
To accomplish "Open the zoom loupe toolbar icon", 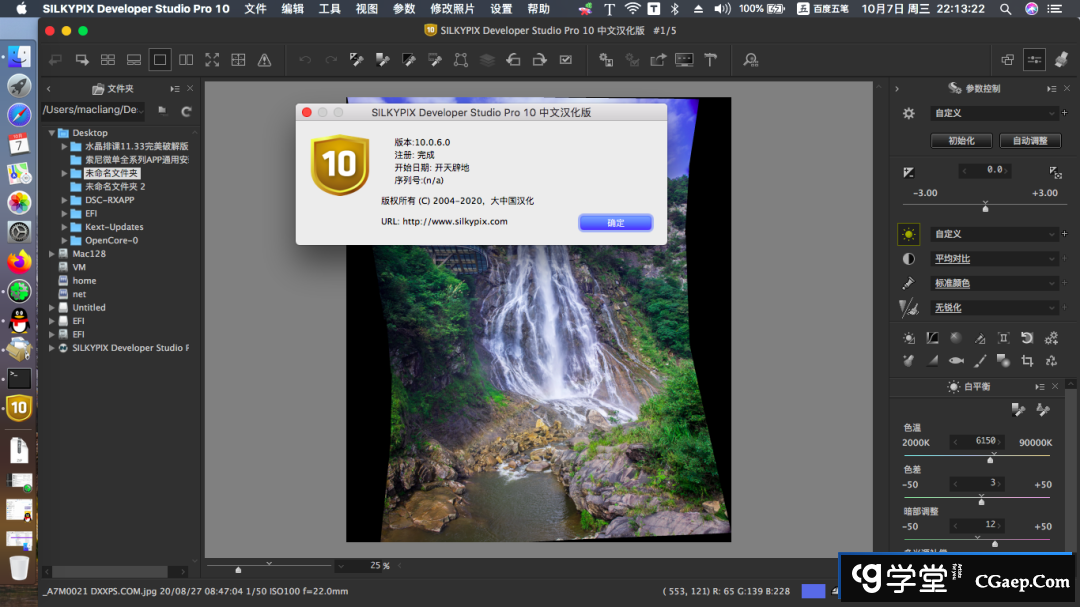I will (750, 60).
